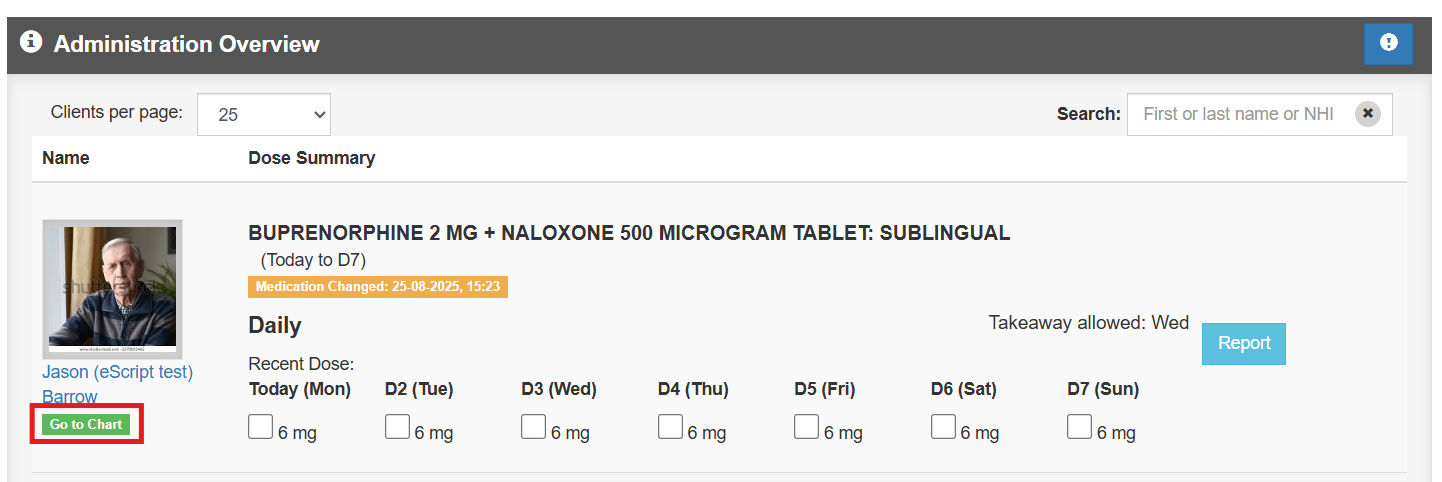Mark the D6 (Sat) dose checkbox
Viewport: 1442px width, 482px height.
(x=943, y=428)
